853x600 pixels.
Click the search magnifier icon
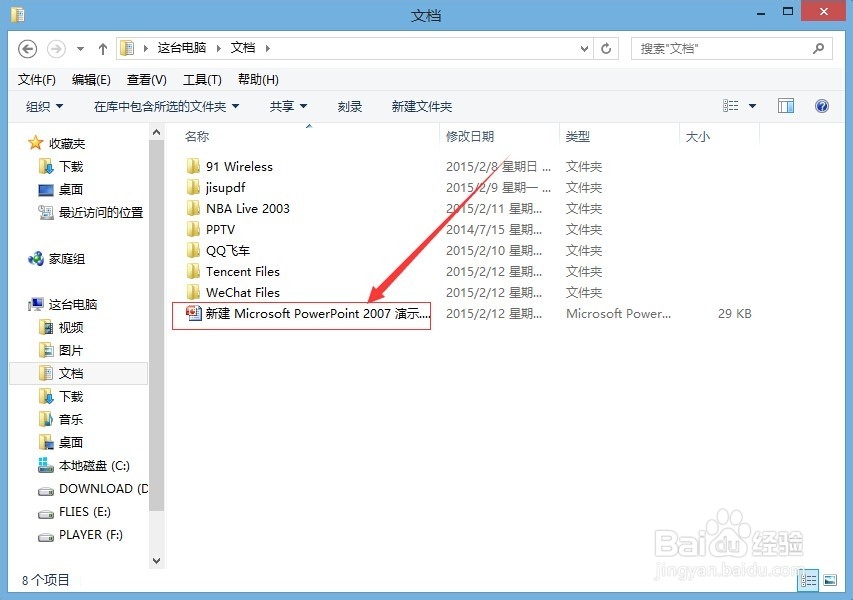click(818, 49)
